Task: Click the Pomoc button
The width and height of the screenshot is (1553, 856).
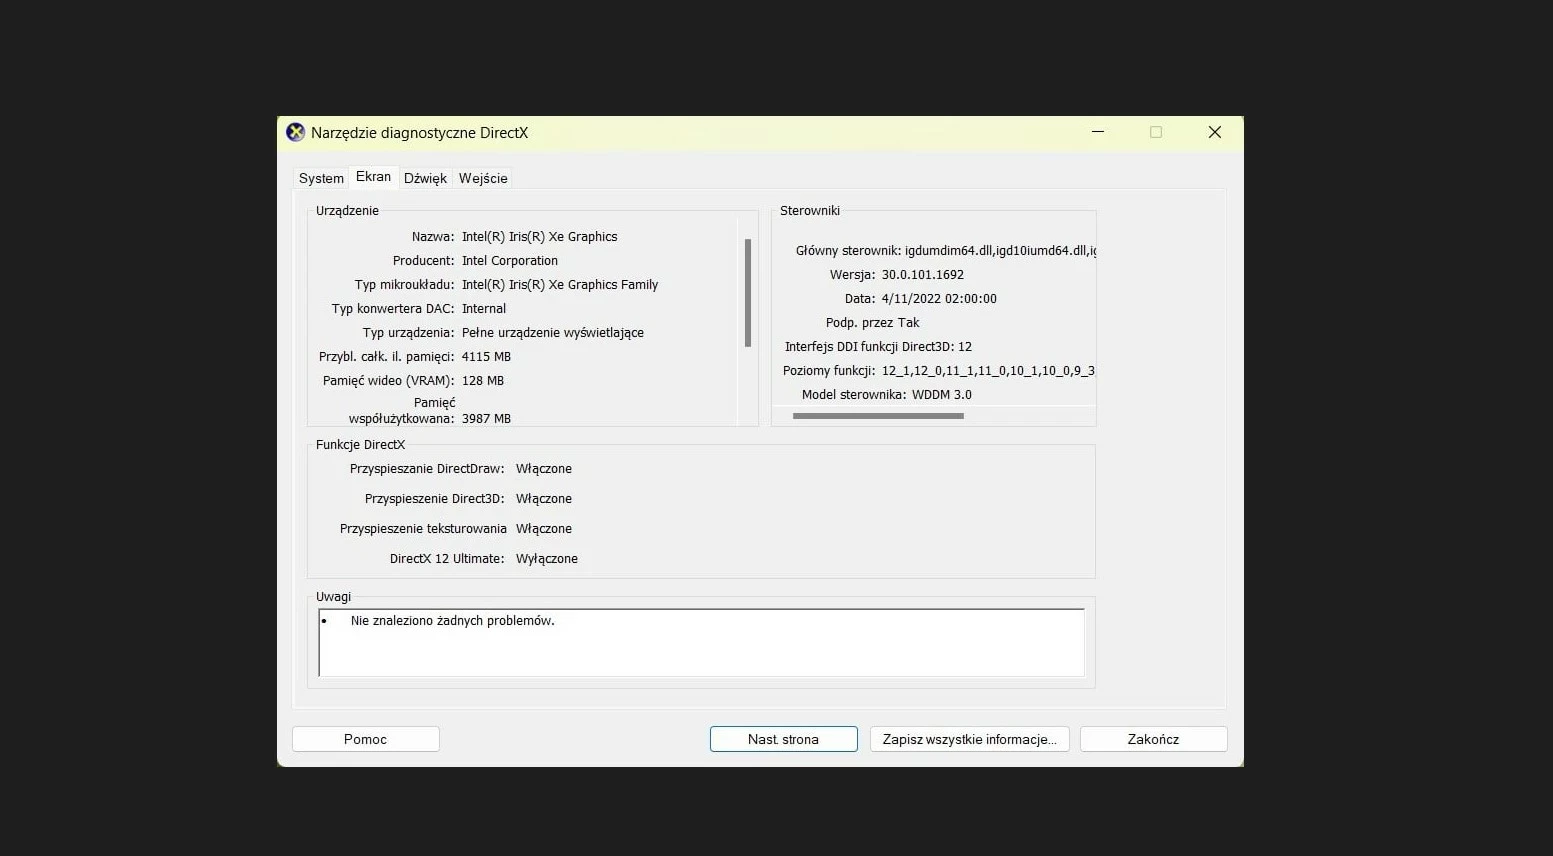Action: click(365, 739)
